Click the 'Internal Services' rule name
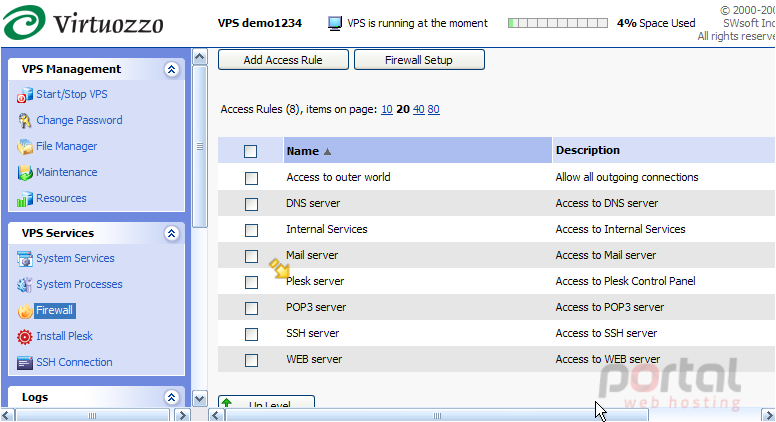The height and width of the screenshot is (422, 776). [x=327, y=229]
